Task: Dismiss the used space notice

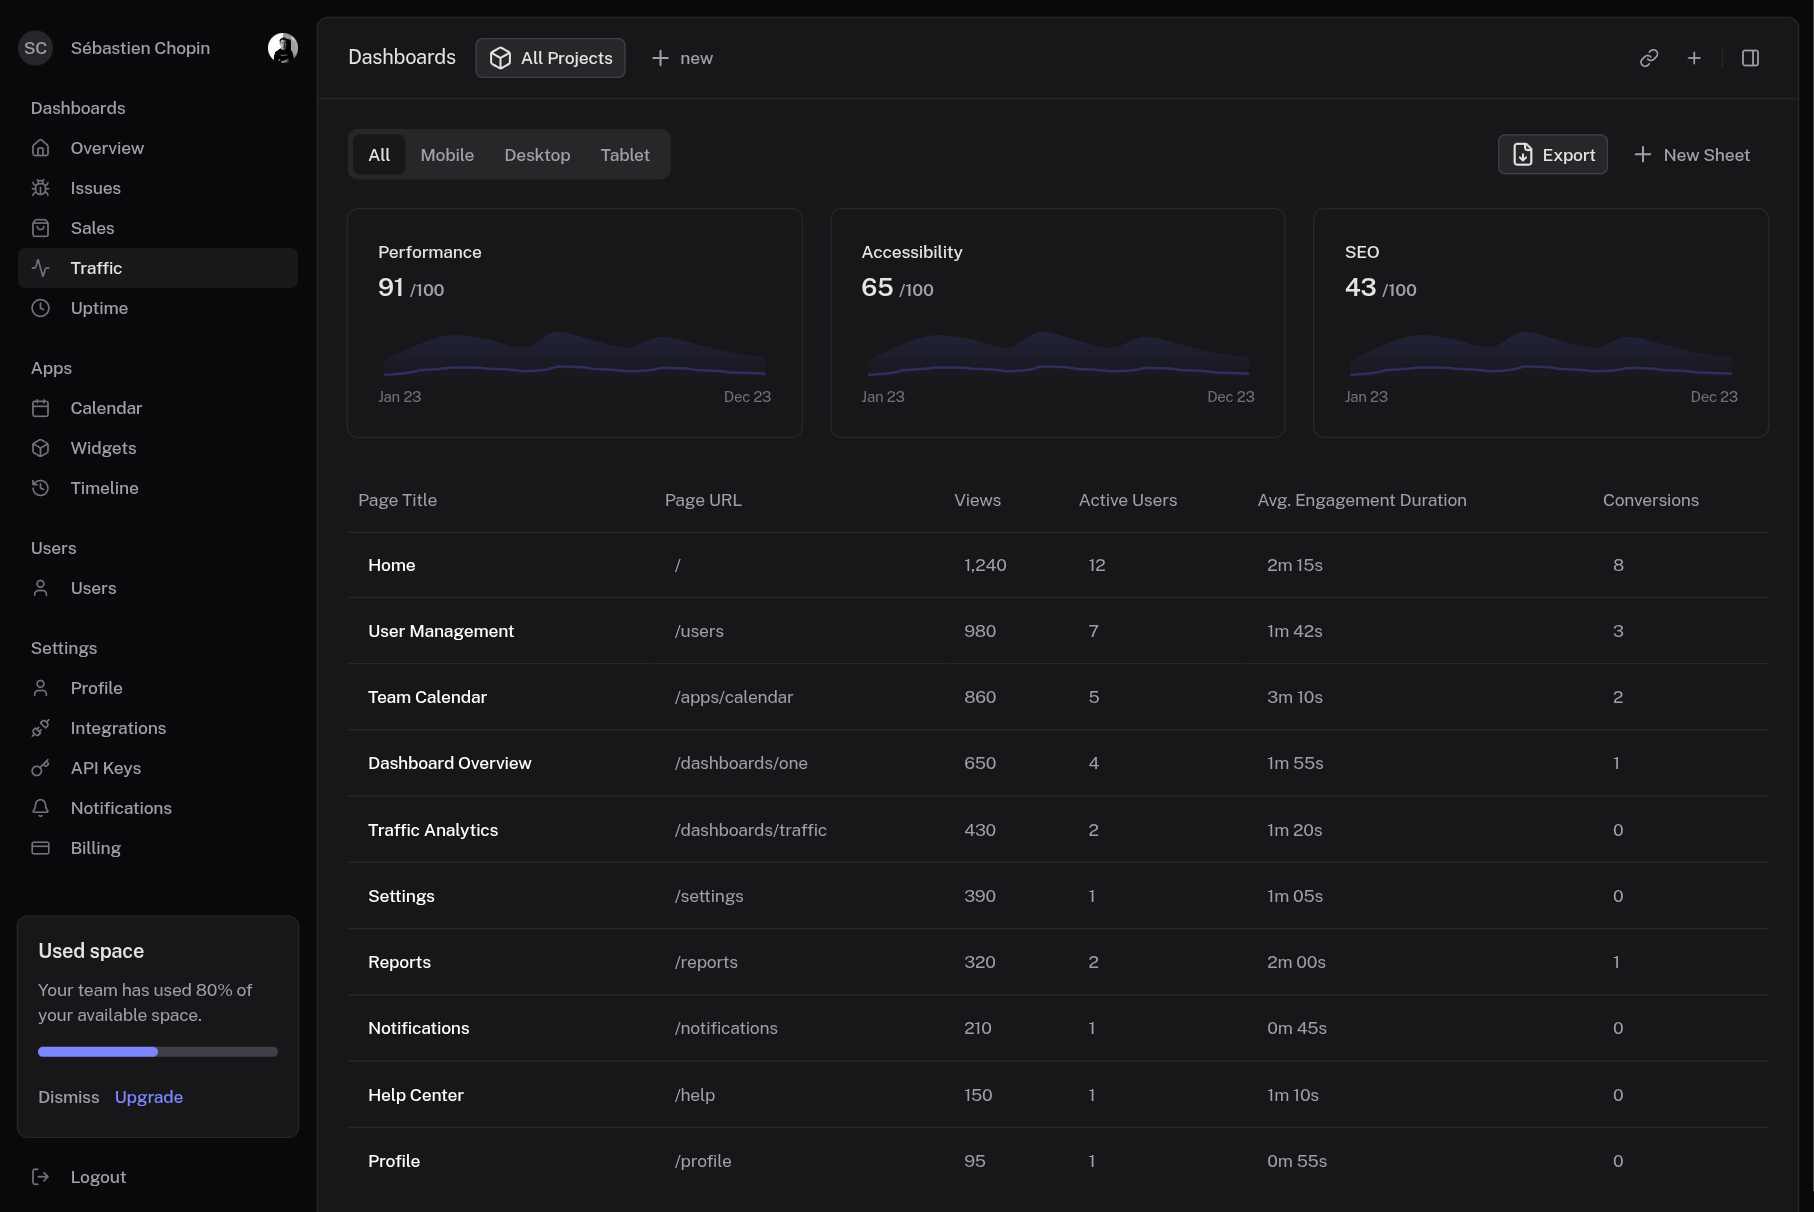Action: (69, 1097)
